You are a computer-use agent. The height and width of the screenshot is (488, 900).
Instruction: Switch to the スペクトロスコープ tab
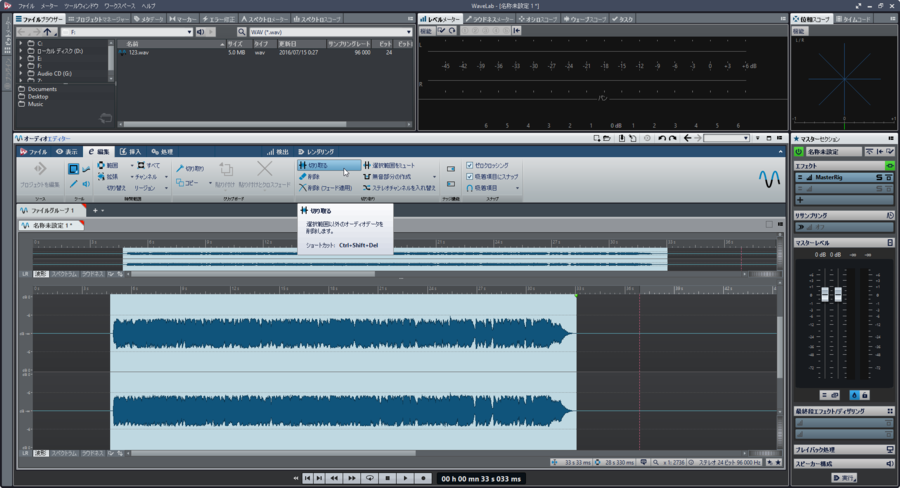point(317,19)
